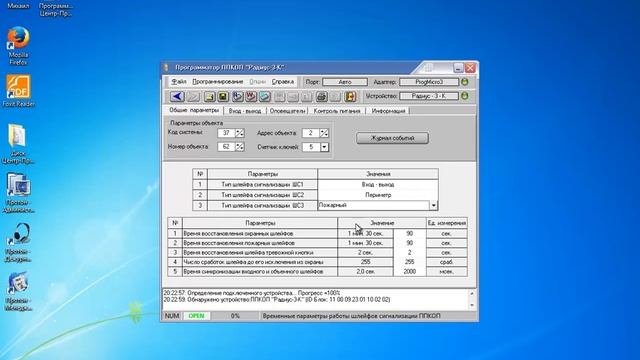Click the open file folder toolbar icon
Image resolution: width=640 pixels, height=360 pixels.
[x=209, y=96]
